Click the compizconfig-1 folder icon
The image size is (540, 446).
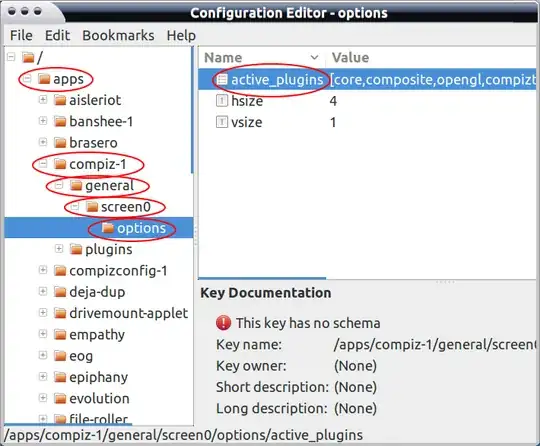tap(60, 271)
